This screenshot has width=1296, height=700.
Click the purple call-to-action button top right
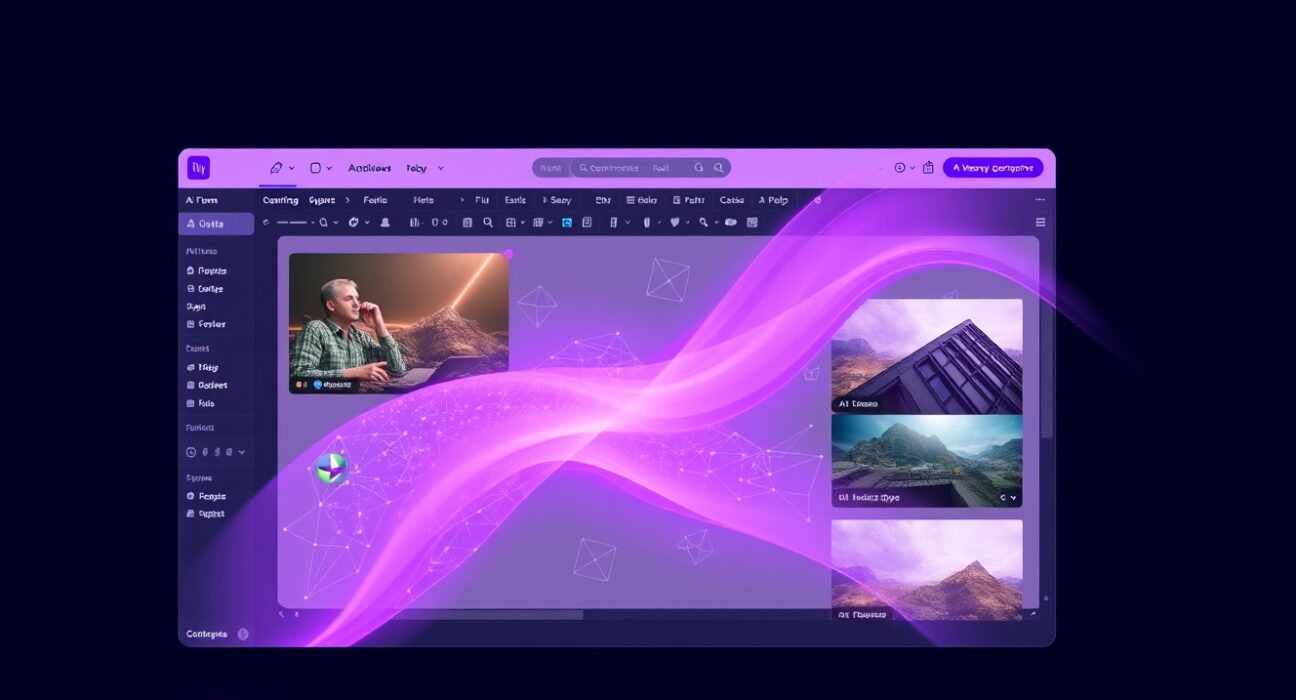tap(991, 167)
